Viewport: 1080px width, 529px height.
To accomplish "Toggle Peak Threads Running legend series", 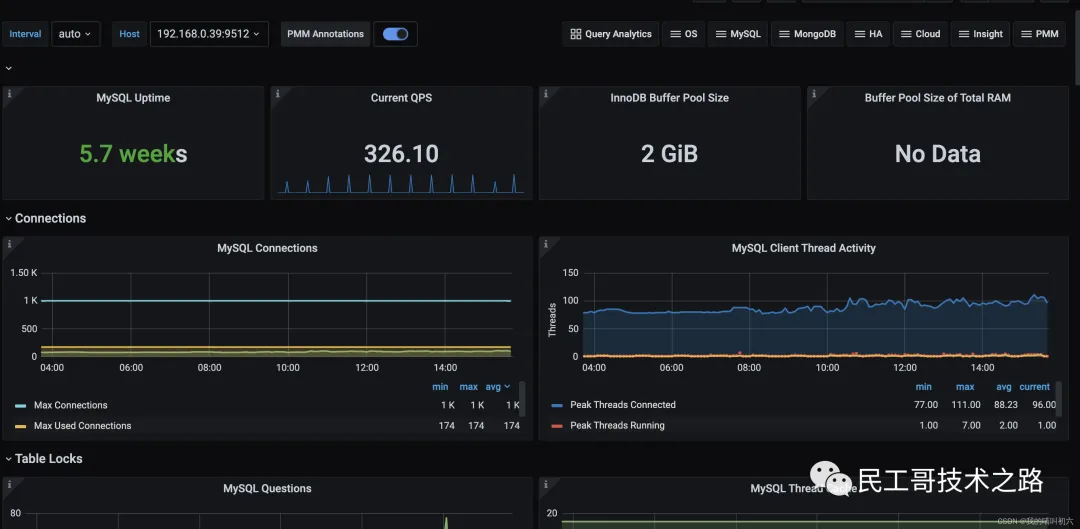I will pyautogui.click(x=617, y=426).
